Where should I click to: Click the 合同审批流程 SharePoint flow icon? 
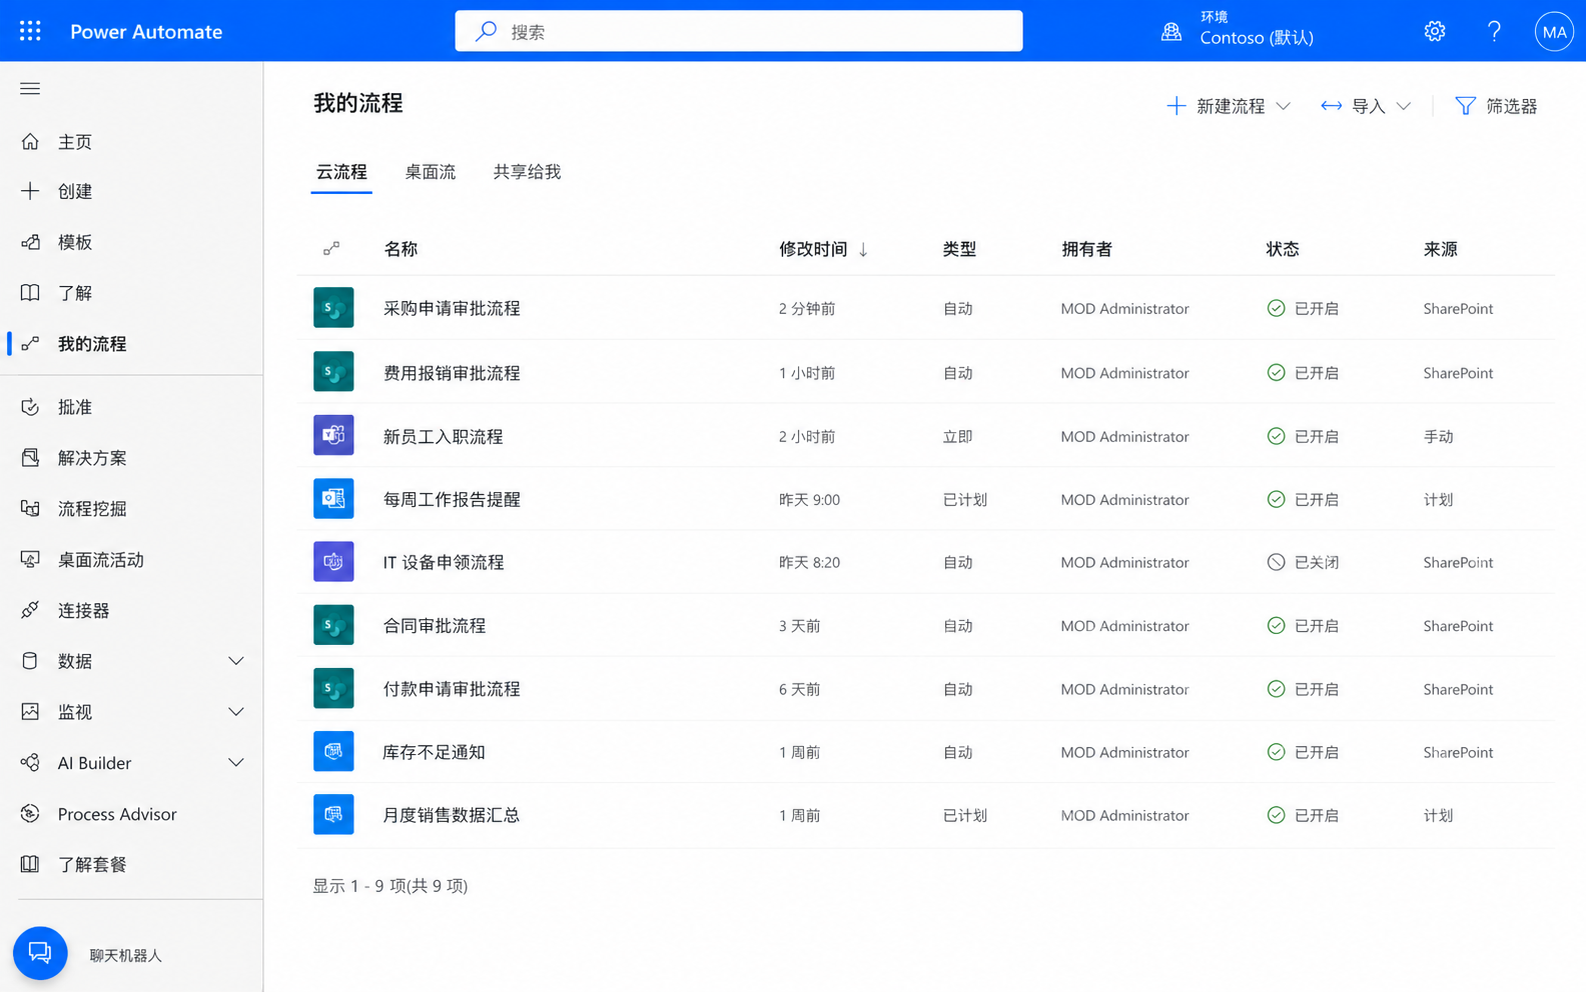pos(333,625)
